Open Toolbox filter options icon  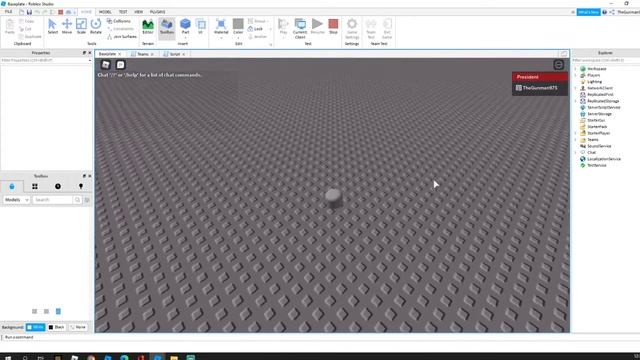pyautogui.click(x=87, y=200)
